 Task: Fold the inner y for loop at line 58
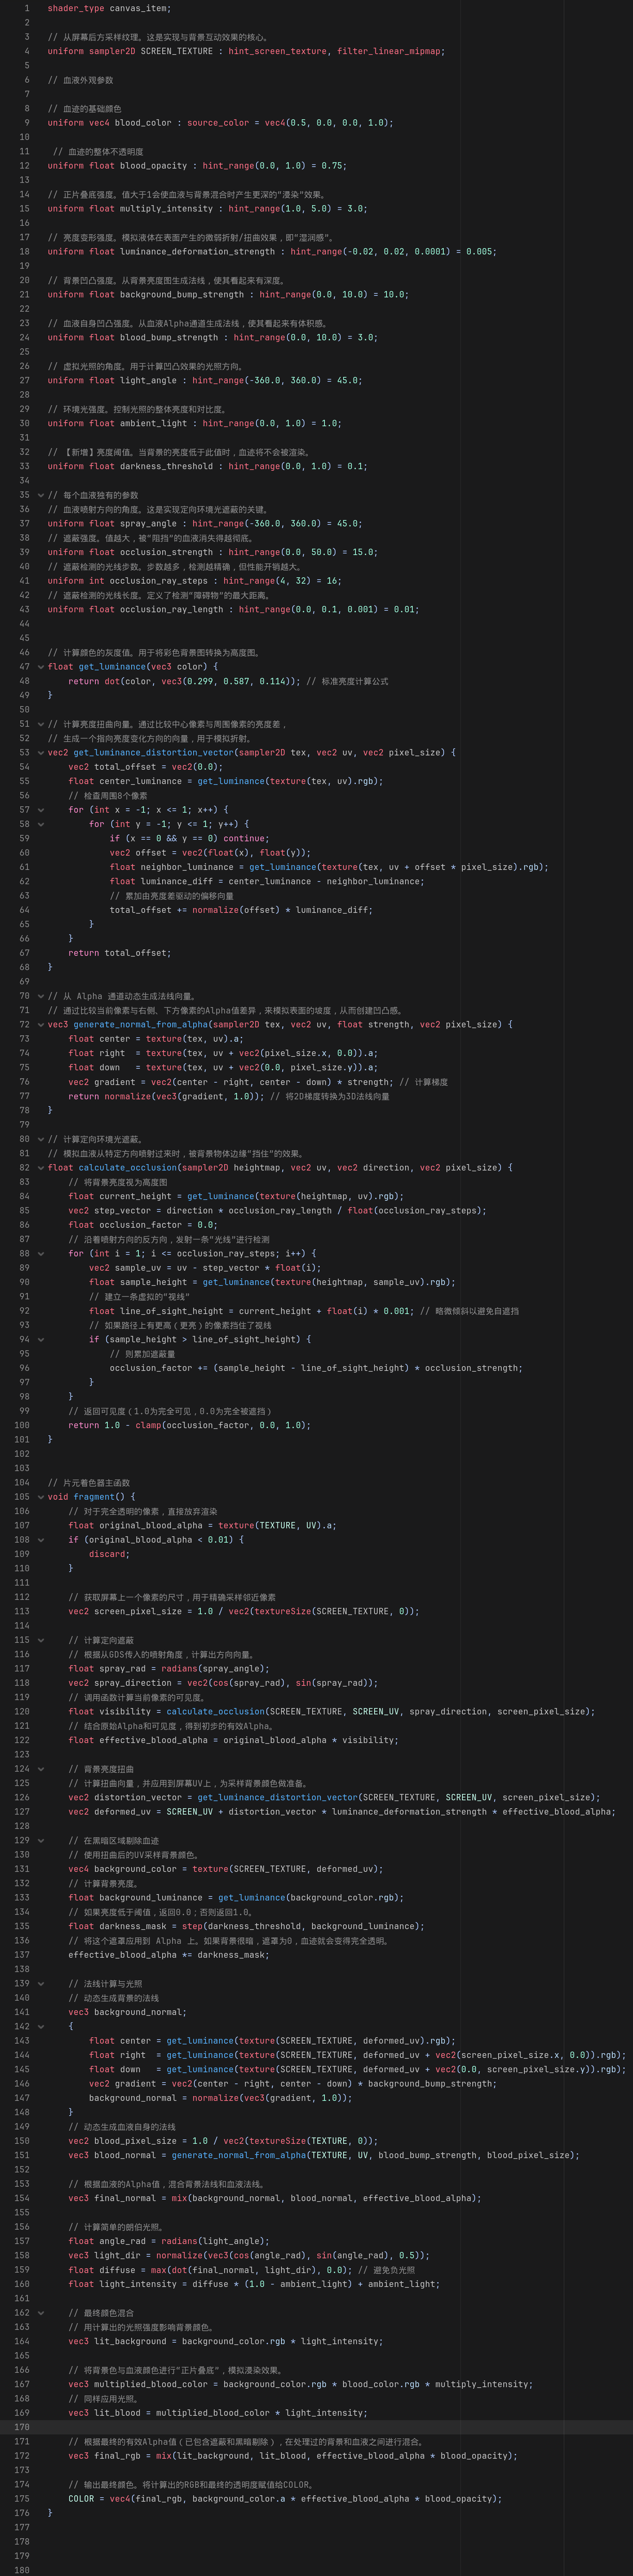point(41,824)
